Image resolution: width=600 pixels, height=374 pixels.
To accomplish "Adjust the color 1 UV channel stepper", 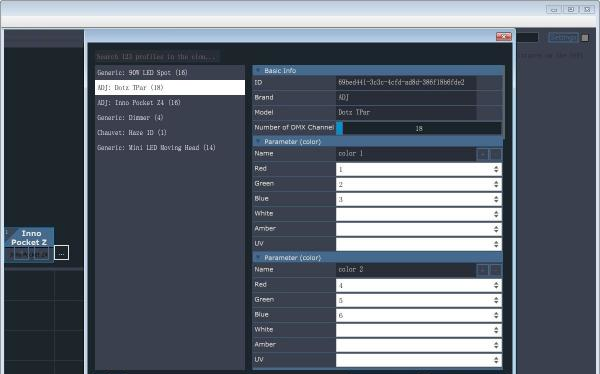I will [x=496, y=244].
